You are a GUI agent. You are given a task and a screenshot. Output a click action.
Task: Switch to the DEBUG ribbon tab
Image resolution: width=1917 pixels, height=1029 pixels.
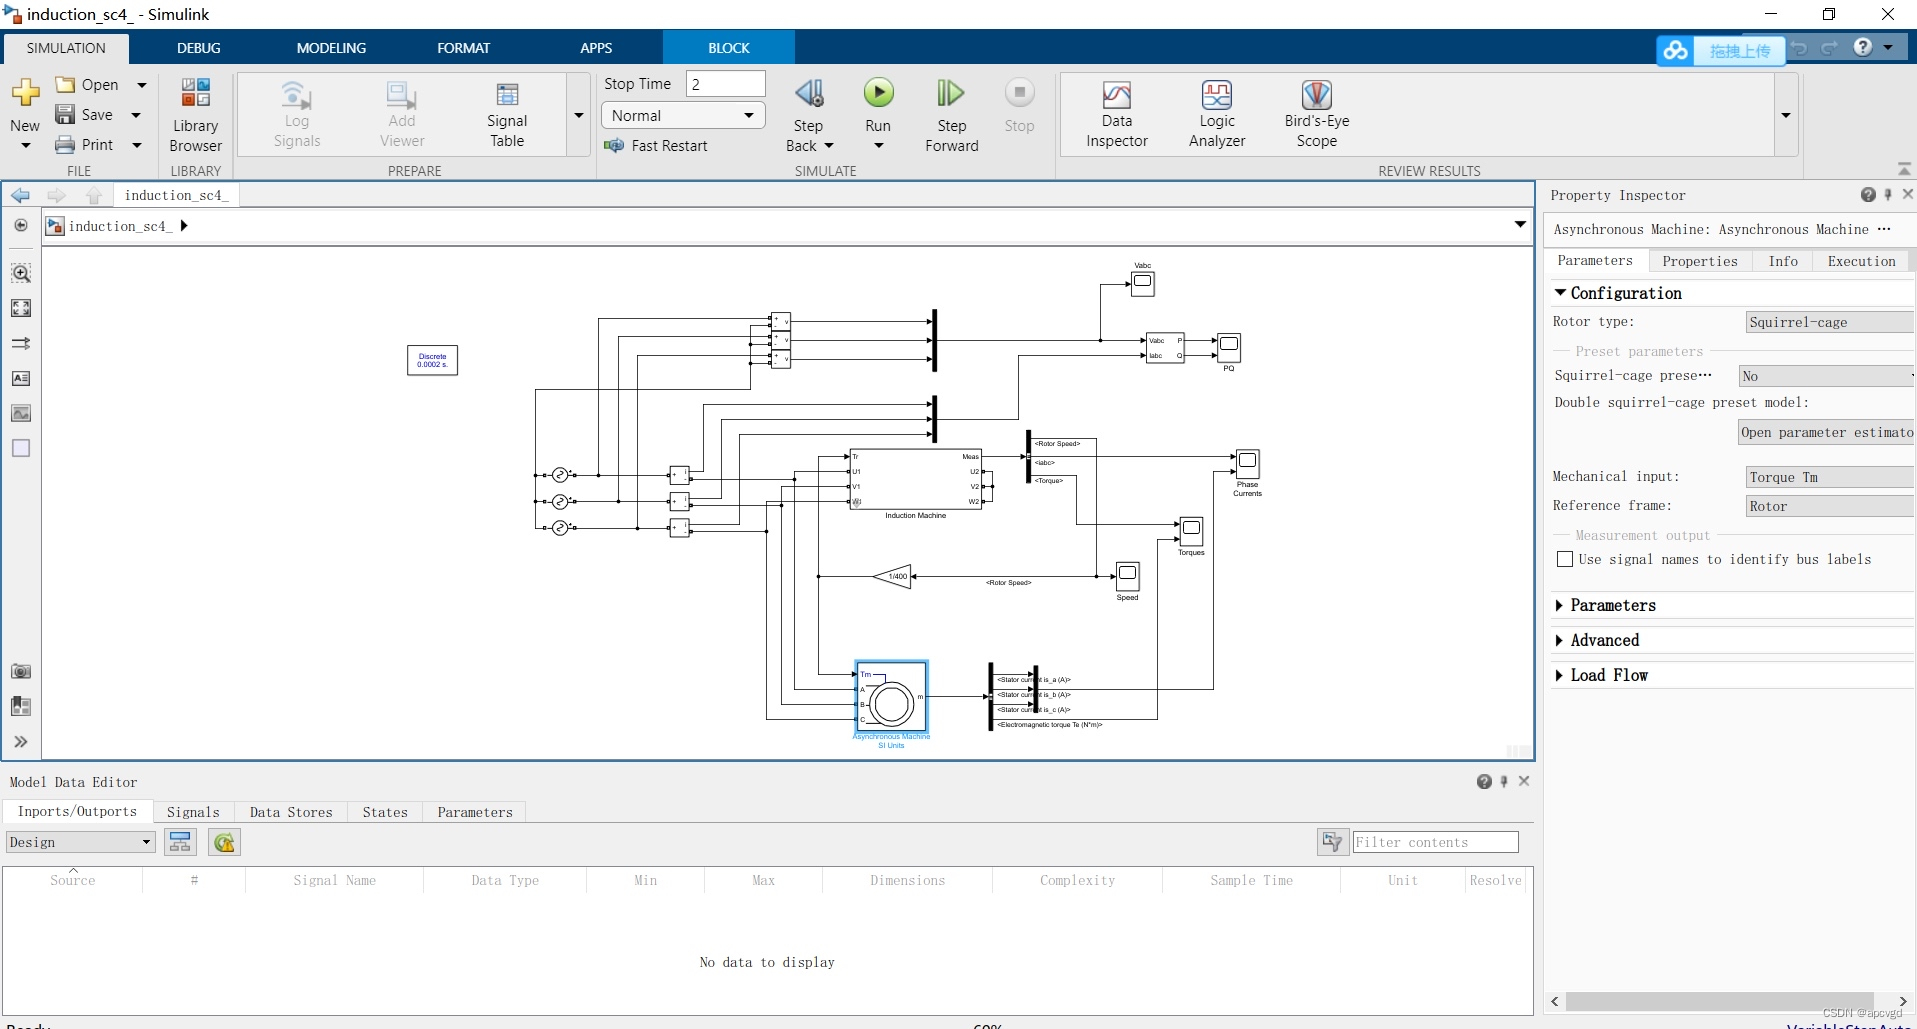(198, 48)
